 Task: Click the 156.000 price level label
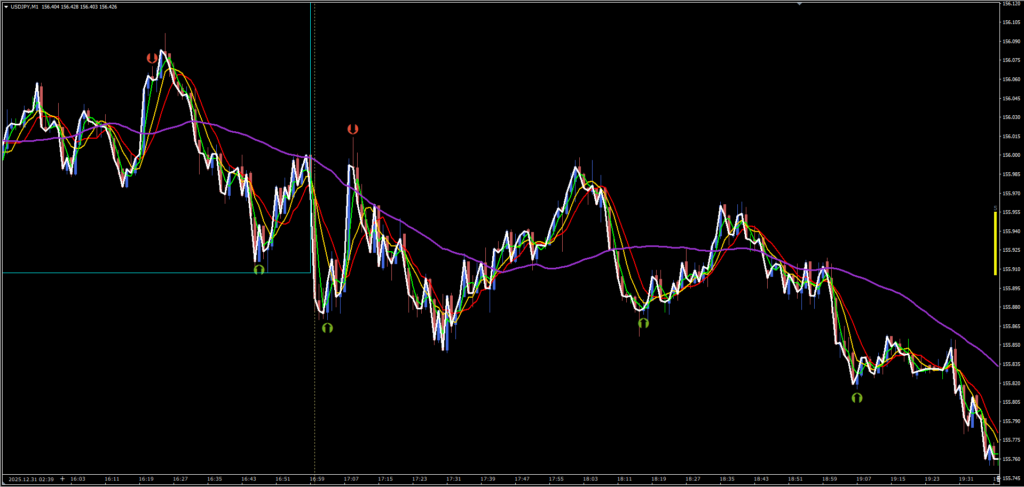coord(1010,155)
